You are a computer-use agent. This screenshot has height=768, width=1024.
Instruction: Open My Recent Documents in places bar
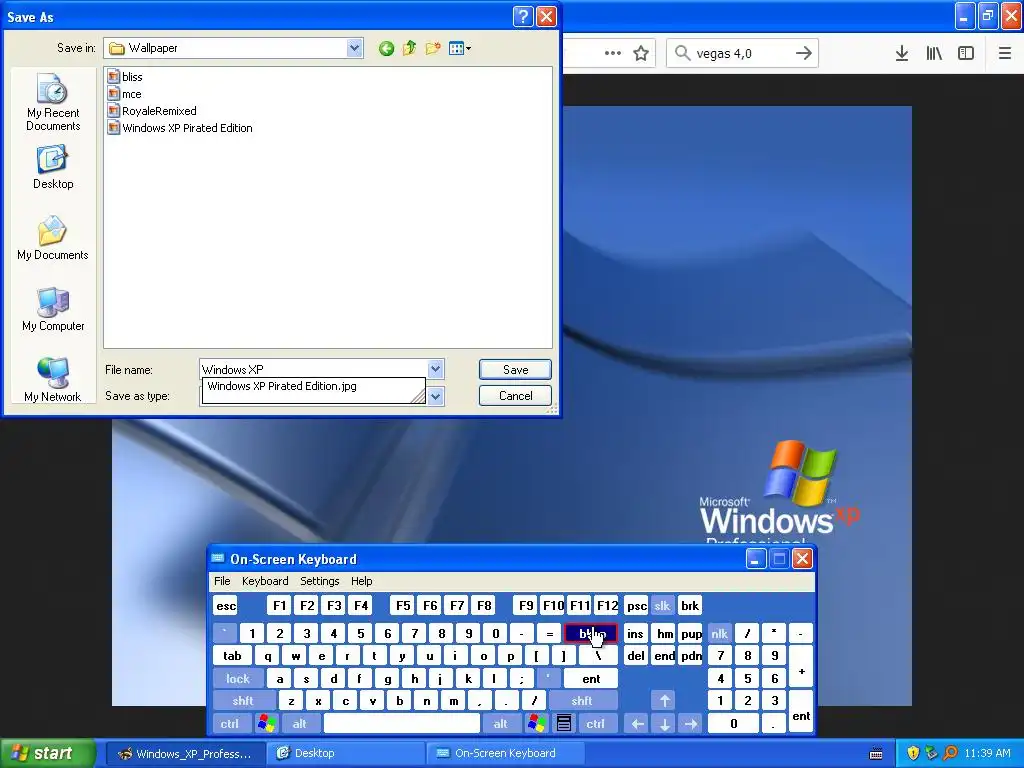pyautogui.click(x=53, y=103)
